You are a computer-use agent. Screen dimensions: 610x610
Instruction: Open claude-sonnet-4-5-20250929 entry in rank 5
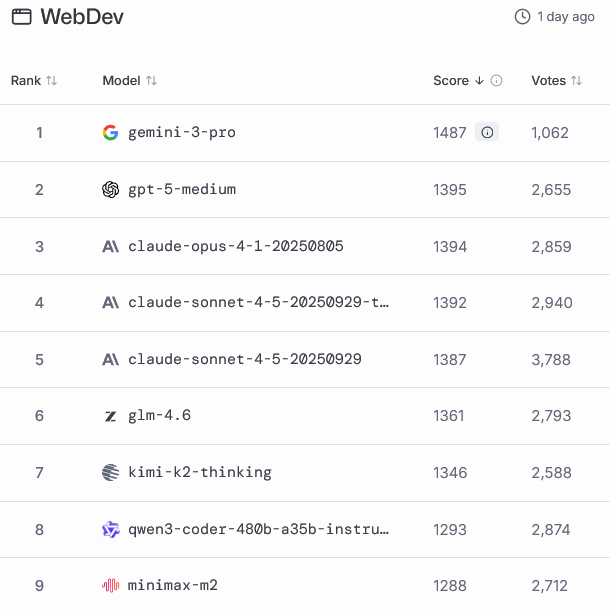[245, 359]
